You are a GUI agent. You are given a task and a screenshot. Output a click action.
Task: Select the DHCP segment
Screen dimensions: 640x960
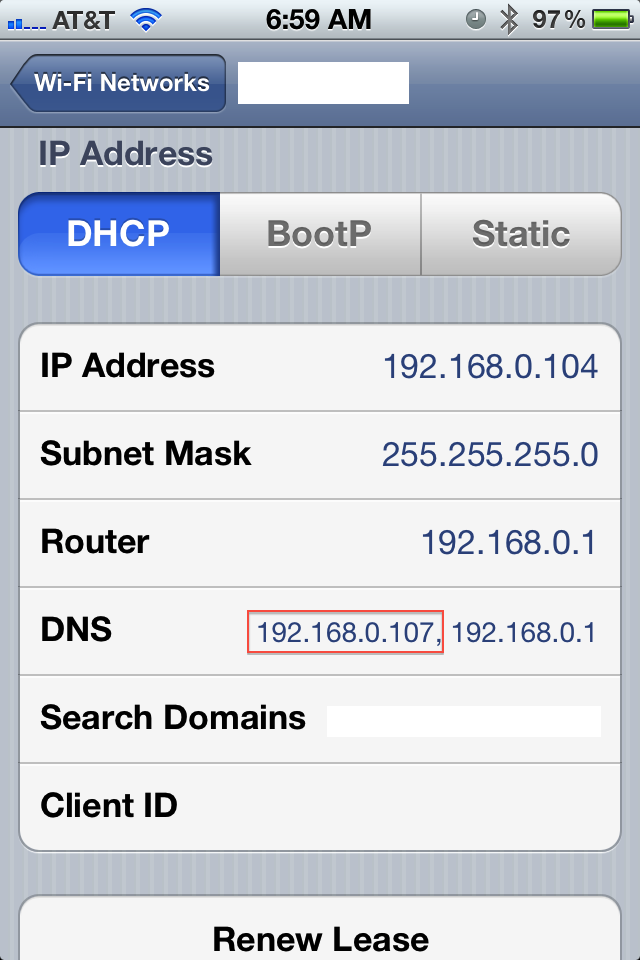point(119,234)
